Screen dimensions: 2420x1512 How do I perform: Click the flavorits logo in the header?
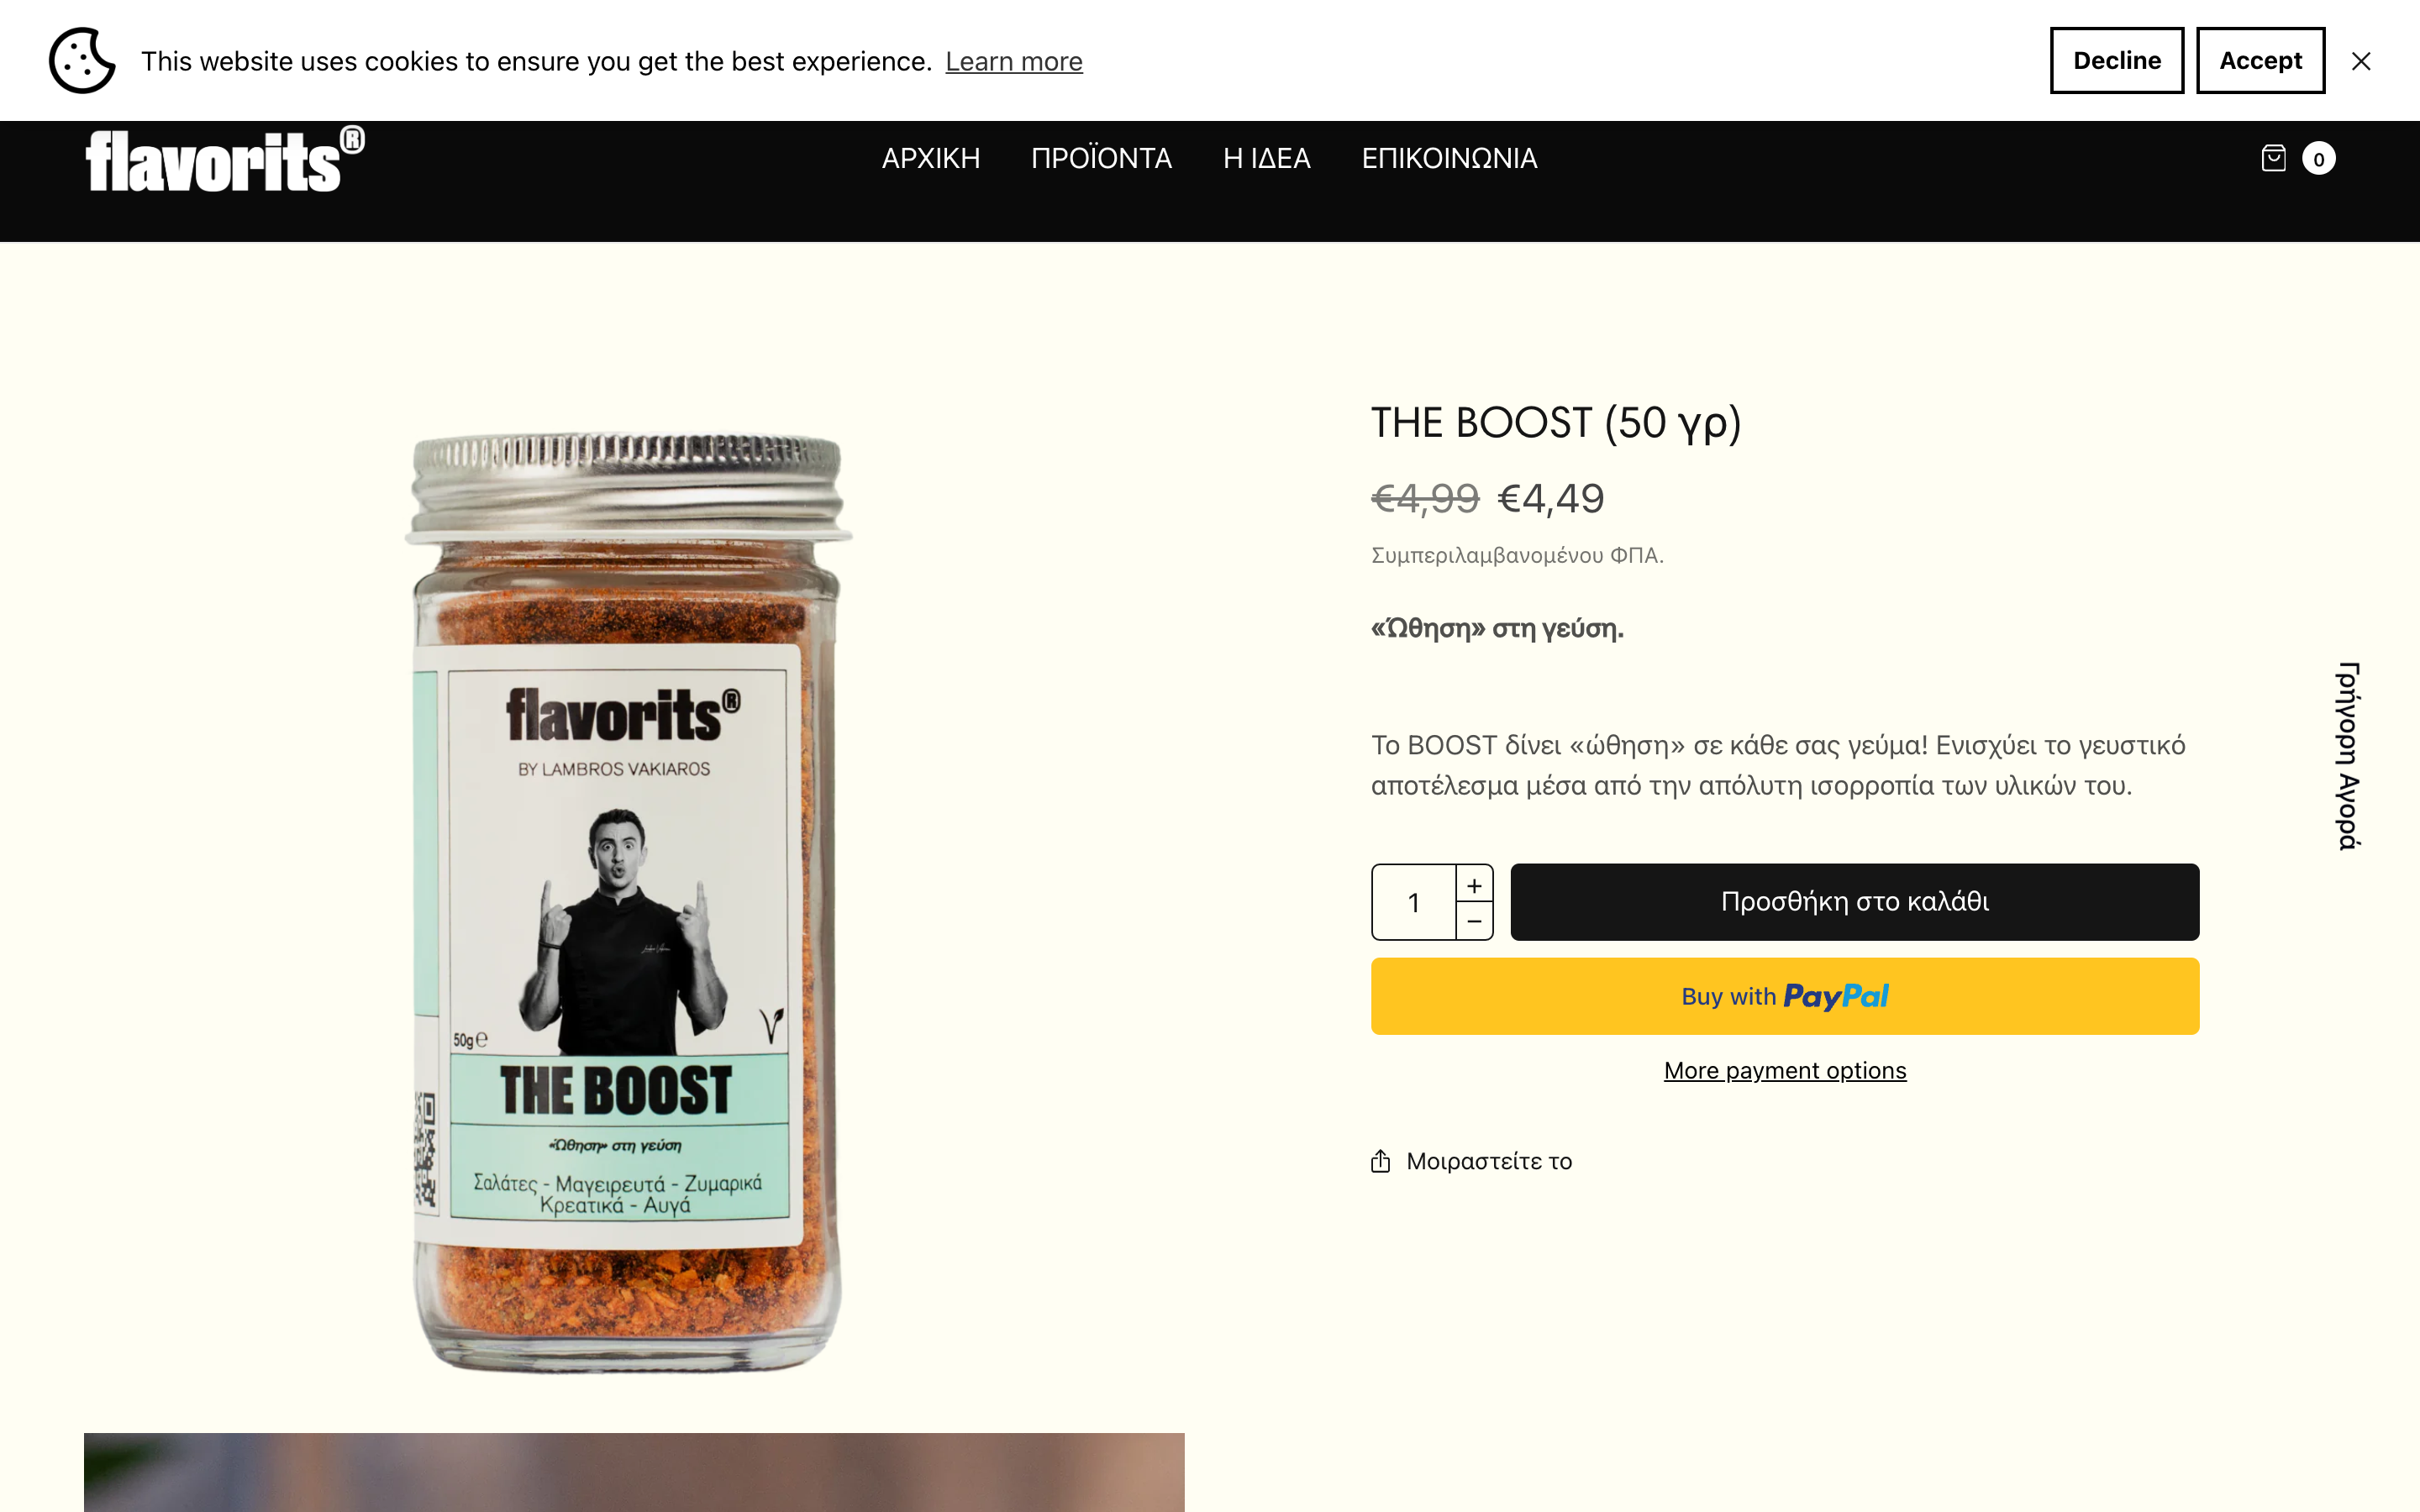[224, 160]
